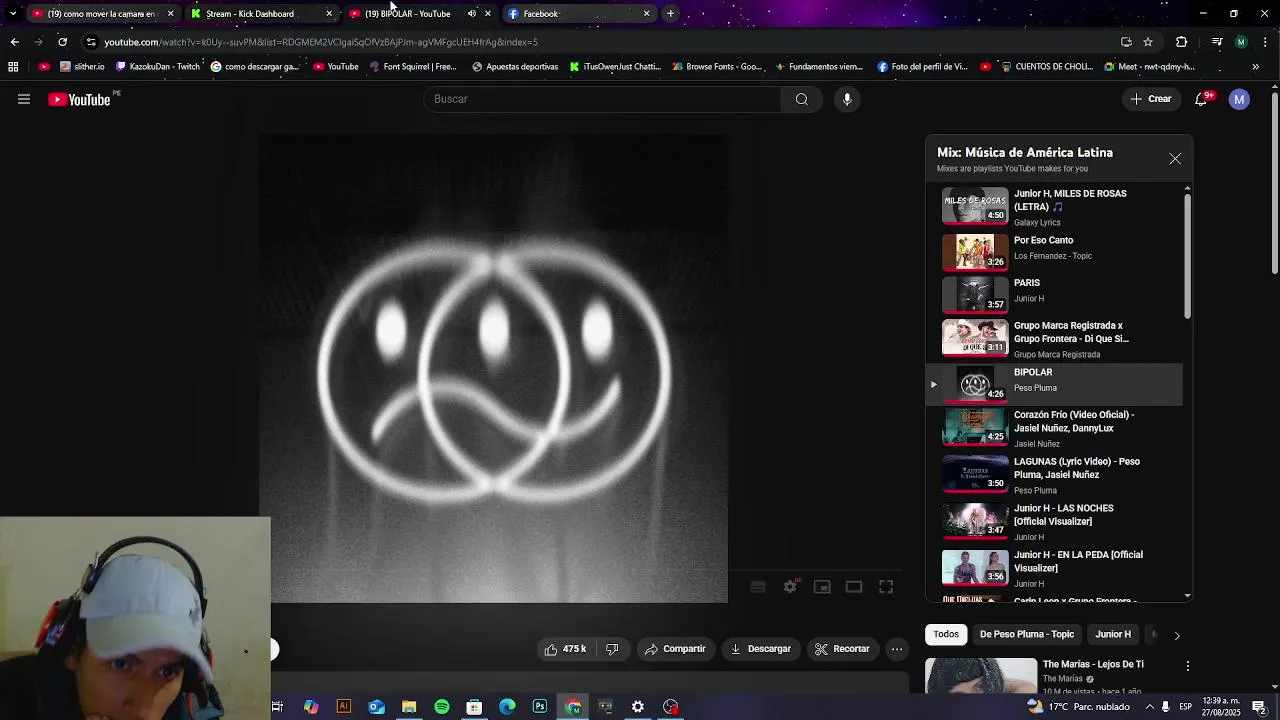The height and width of the screenshot is (720, 1280).
Task: Click the page vertical scrollbar thumb
Action: click(1274, 184)
